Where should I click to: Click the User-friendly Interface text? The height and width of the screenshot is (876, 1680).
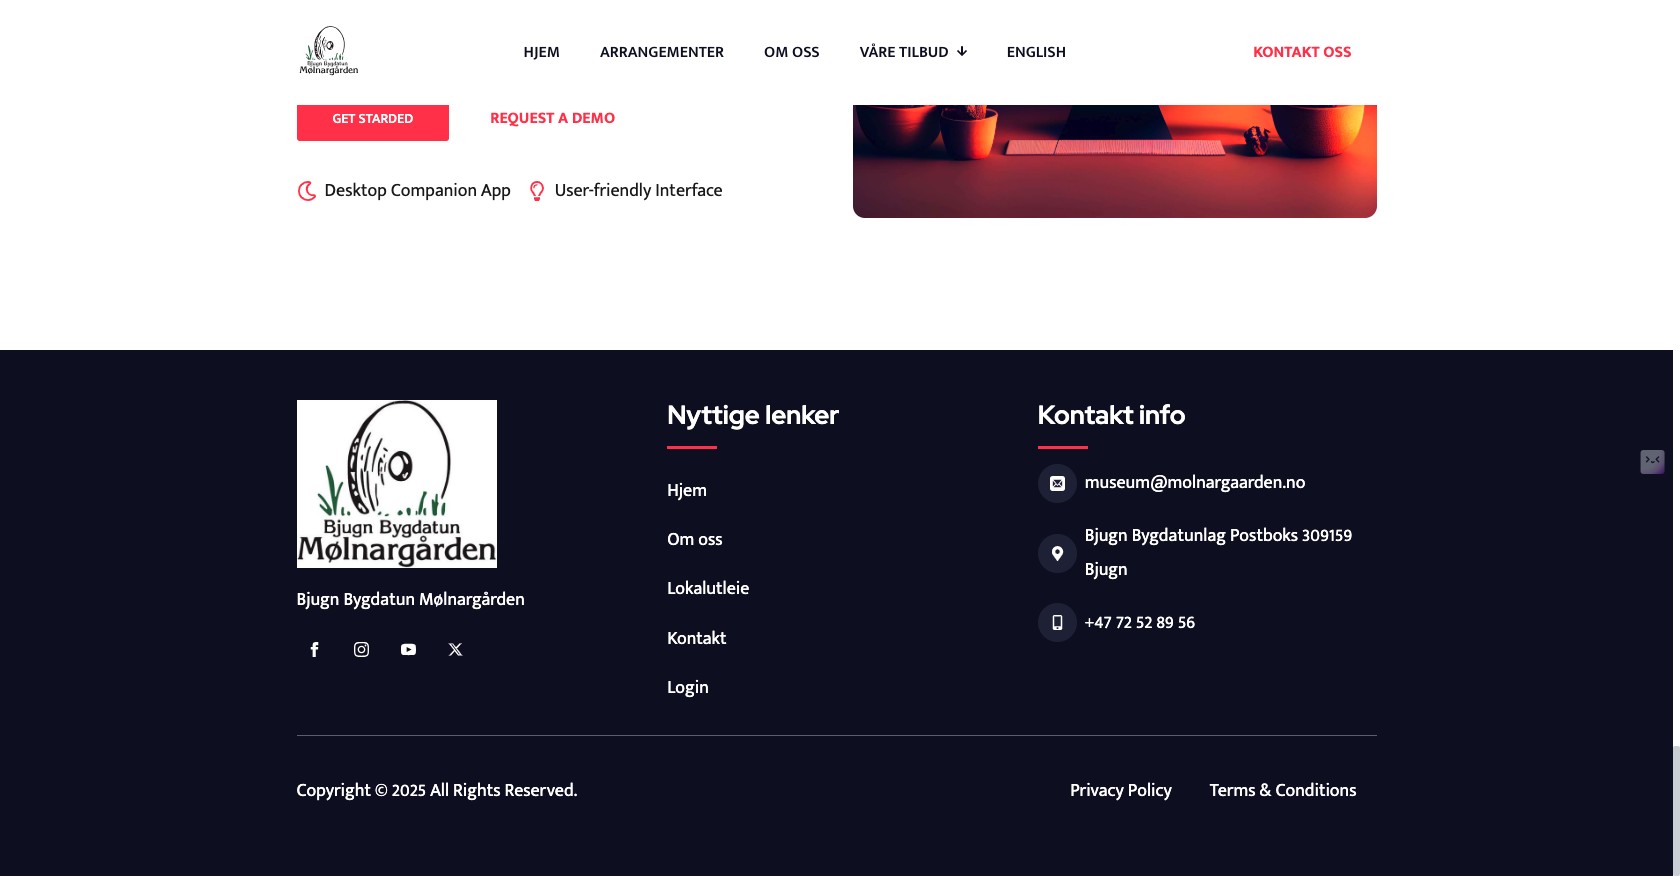point(638,190)
